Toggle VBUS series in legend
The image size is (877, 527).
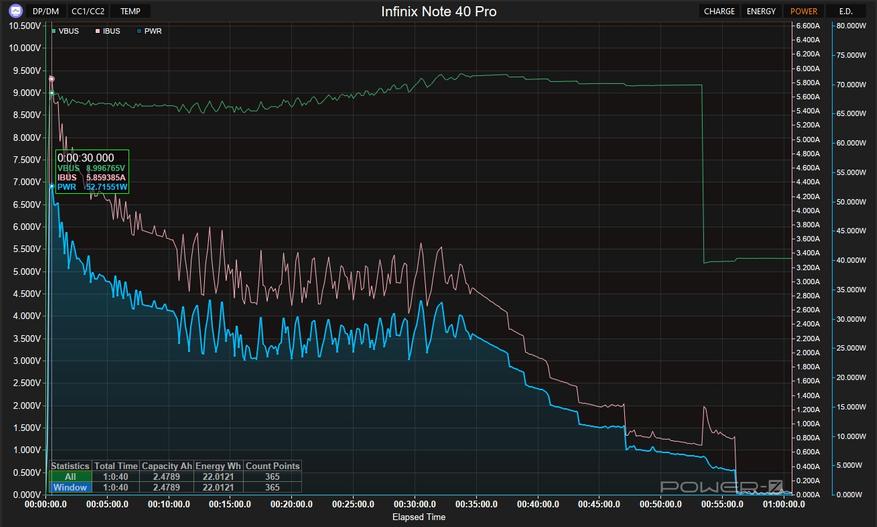point(65,31)
